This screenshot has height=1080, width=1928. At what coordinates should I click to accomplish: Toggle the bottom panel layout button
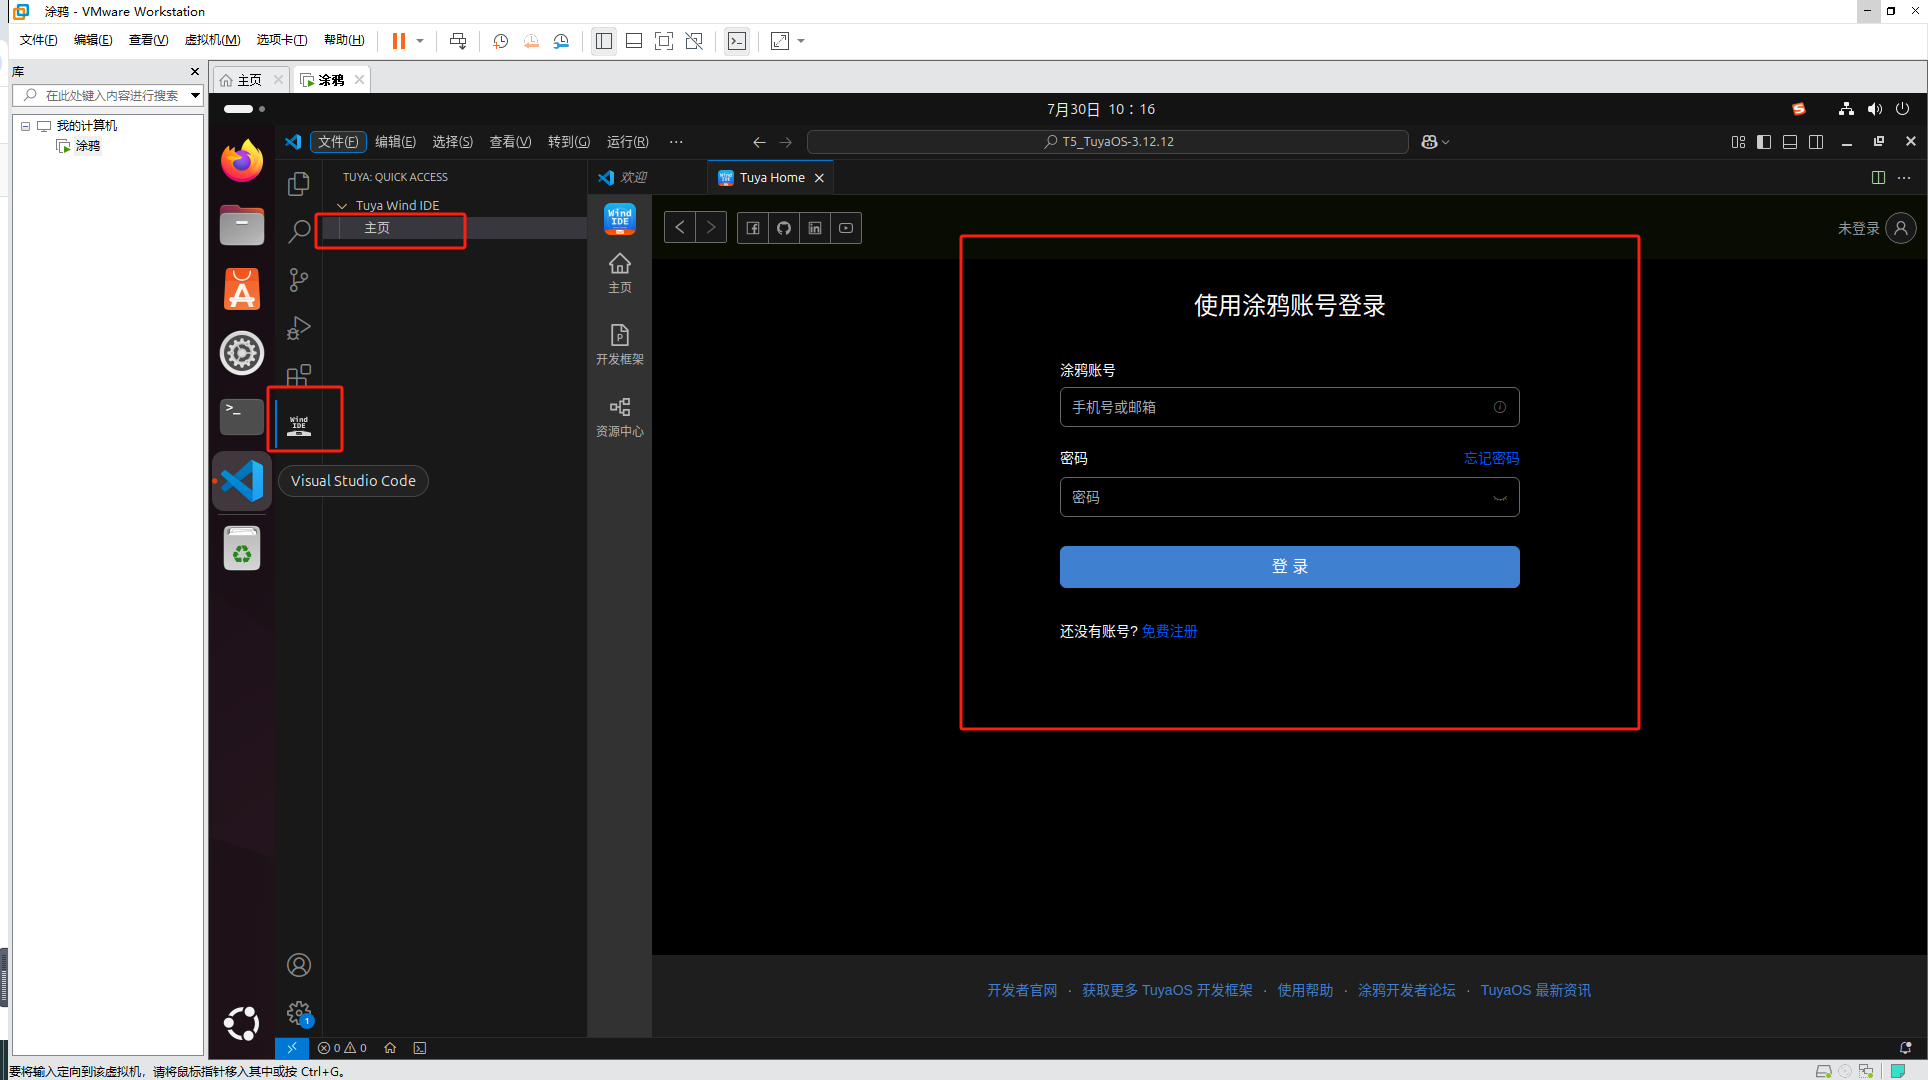tap(1790, 142)
